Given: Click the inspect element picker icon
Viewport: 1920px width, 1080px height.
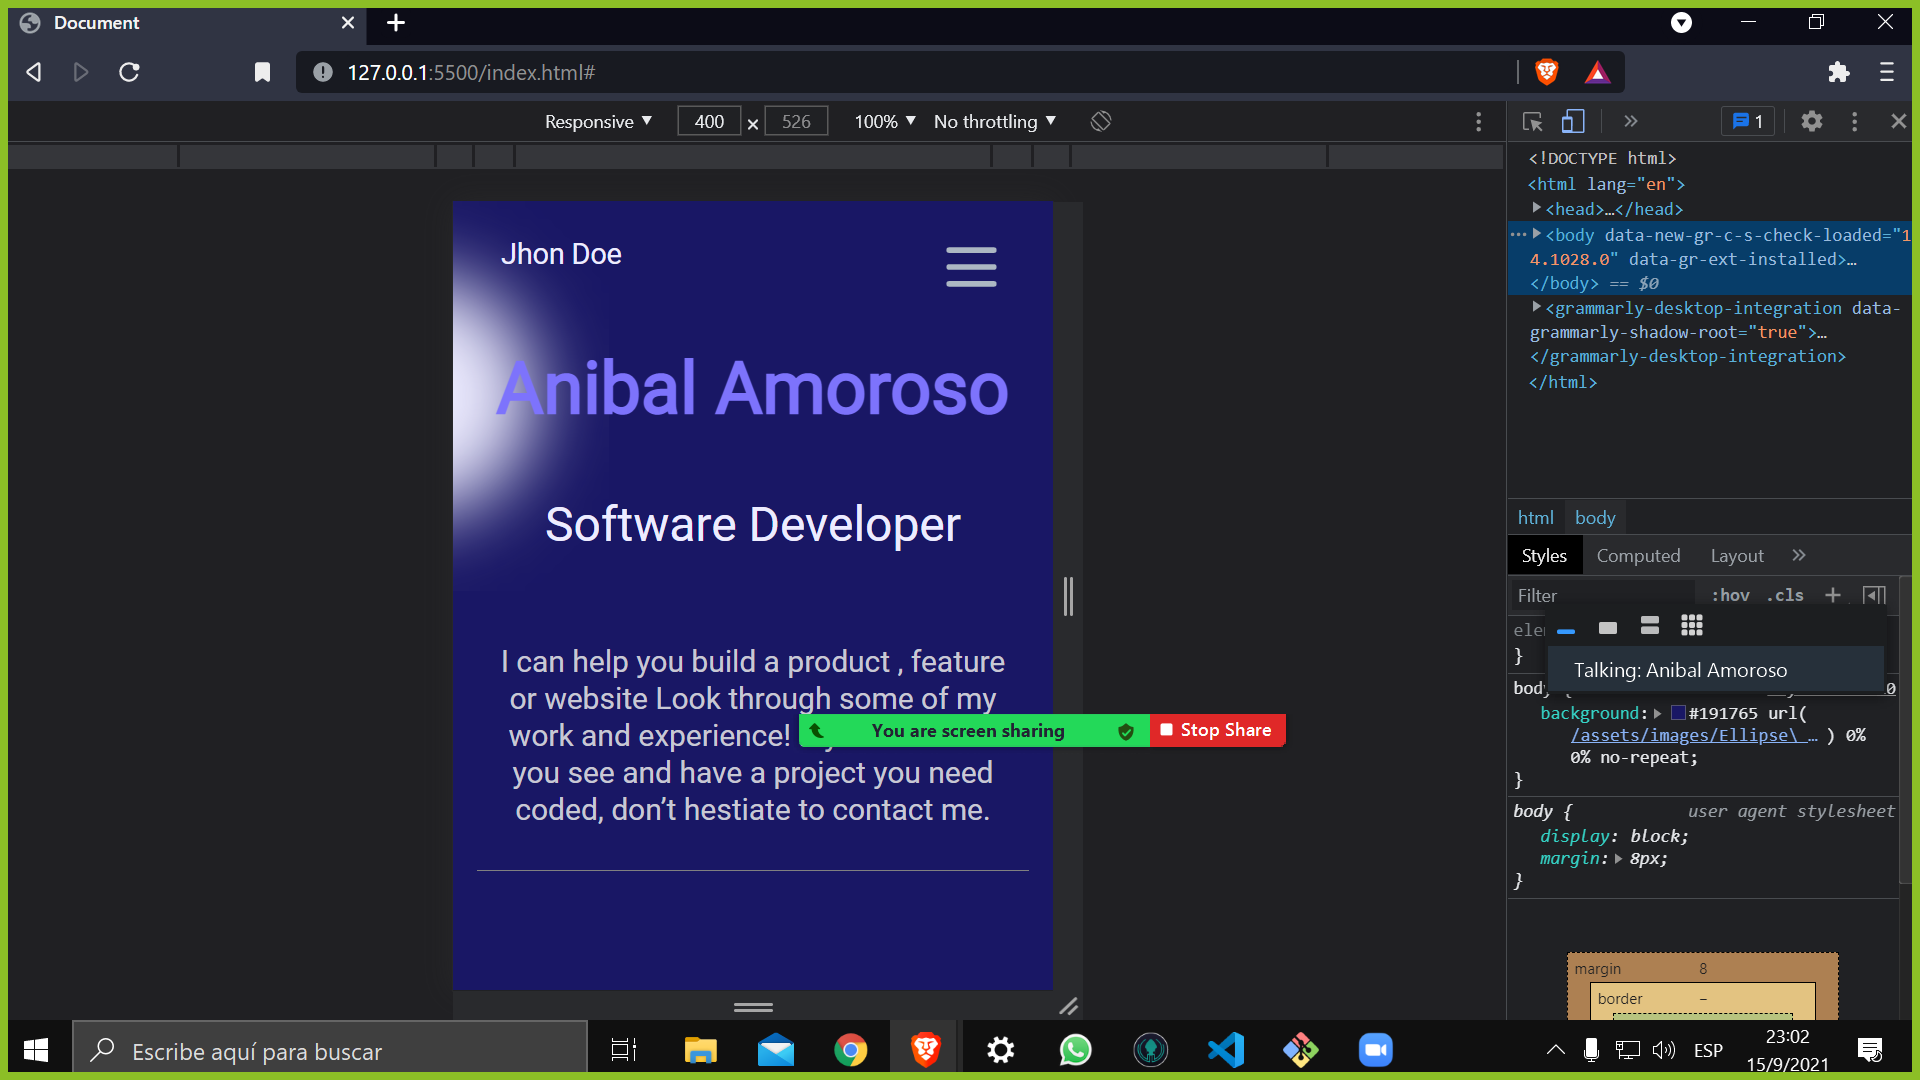Looking at the screenshot, I should pyautogui.click(x=1532, y=122).
